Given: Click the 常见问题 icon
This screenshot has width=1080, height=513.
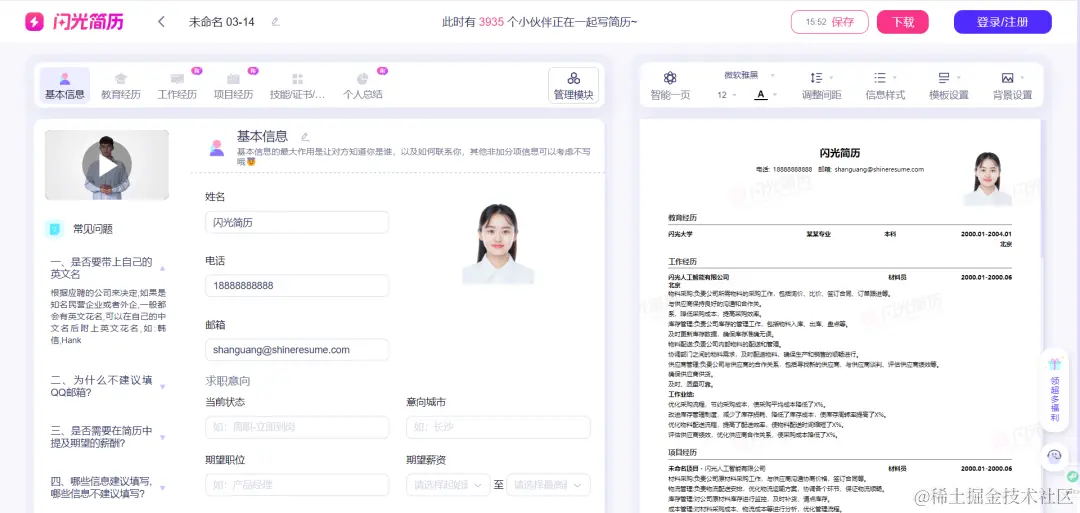Looking at the screenshot, I should [54, 229].
